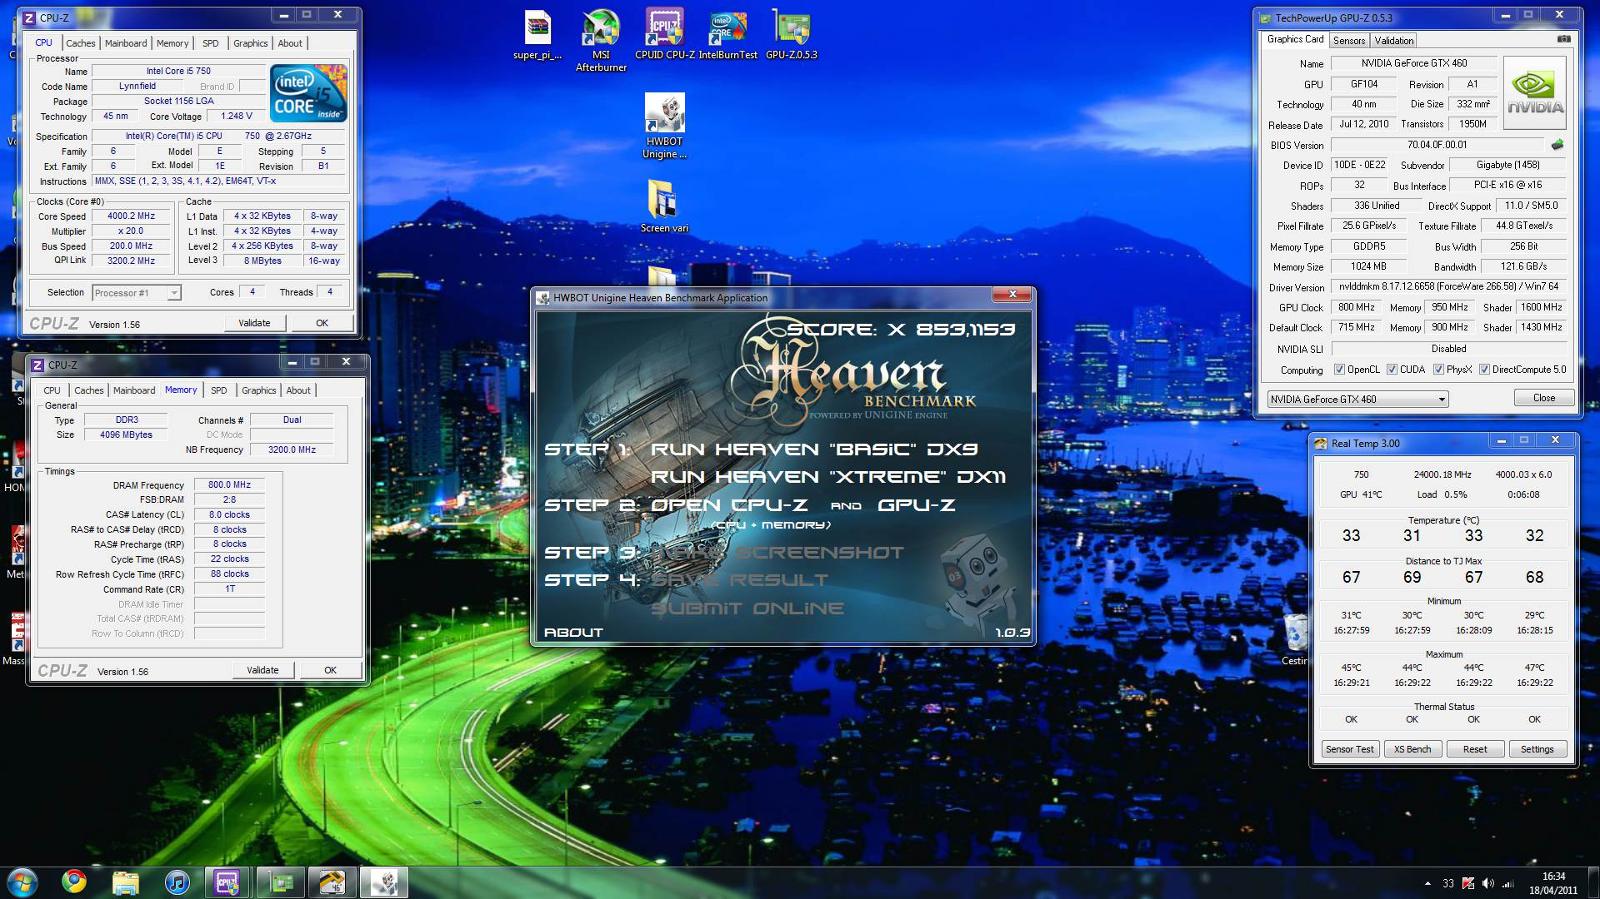Click Validate in the top CPU-Z window
Image resolution: width=1600 pixels, height=899 pixels.
click(x=254, y=323)
